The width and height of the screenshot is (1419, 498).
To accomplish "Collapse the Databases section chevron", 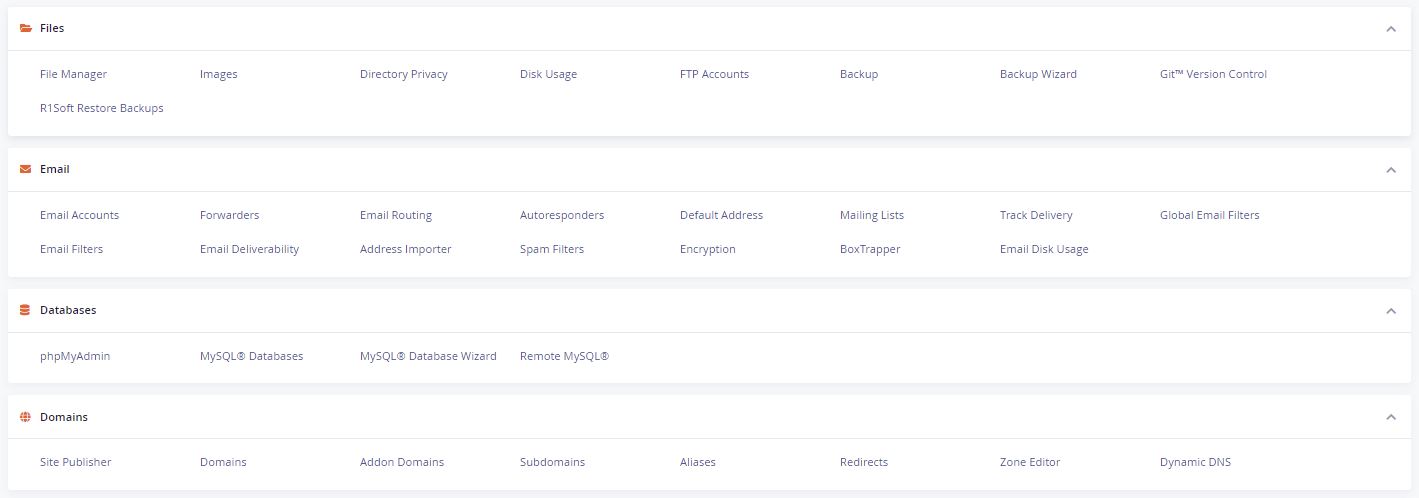I will click(1391, 311).
